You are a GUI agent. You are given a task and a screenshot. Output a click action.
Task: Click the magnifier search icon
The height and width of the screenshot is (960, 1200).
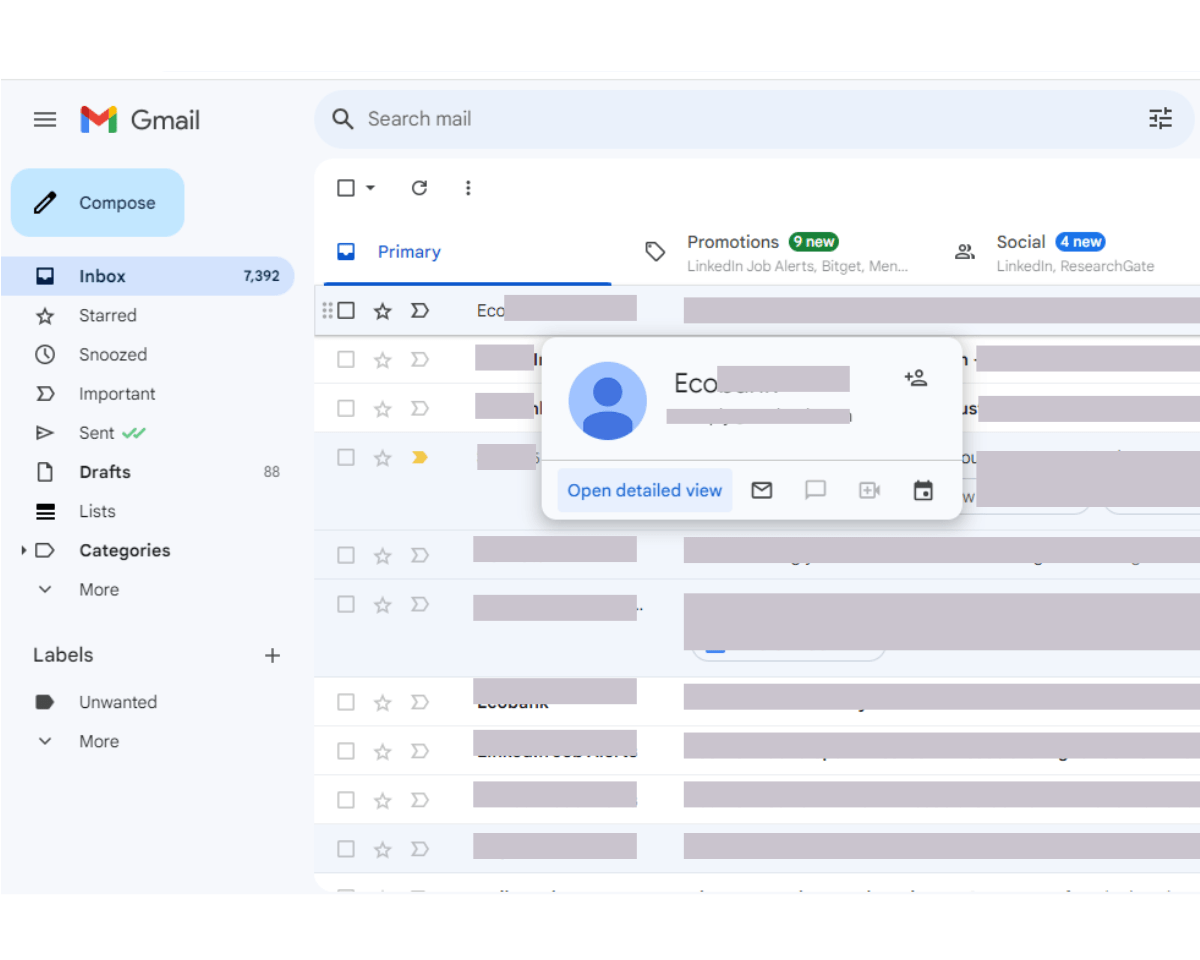343,119
